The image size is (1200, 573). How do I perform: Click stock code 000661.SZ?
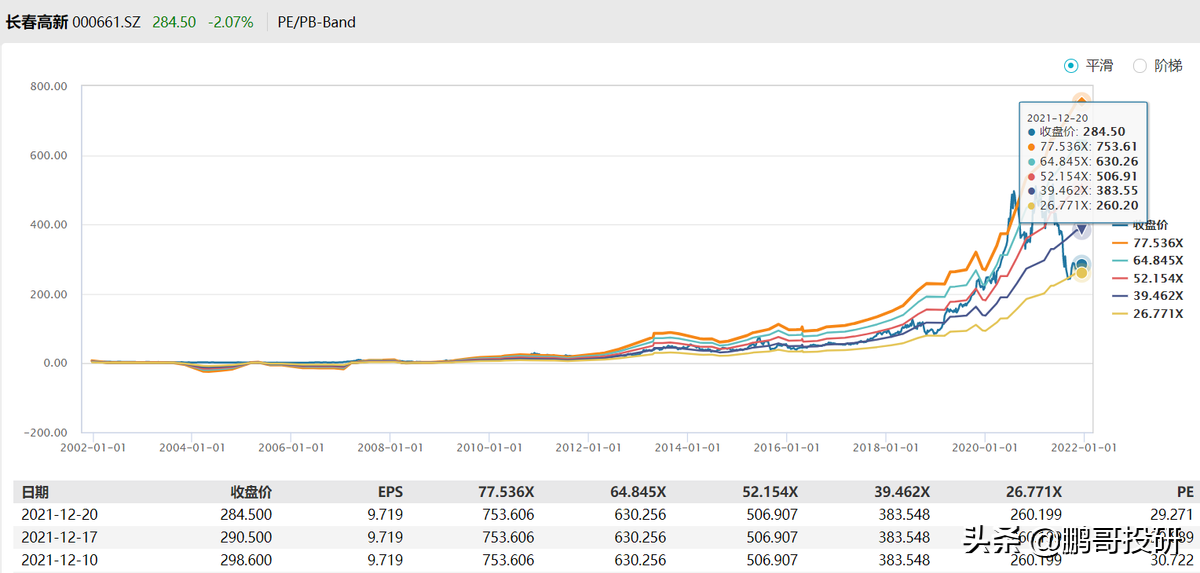click(x=107, y=22)
